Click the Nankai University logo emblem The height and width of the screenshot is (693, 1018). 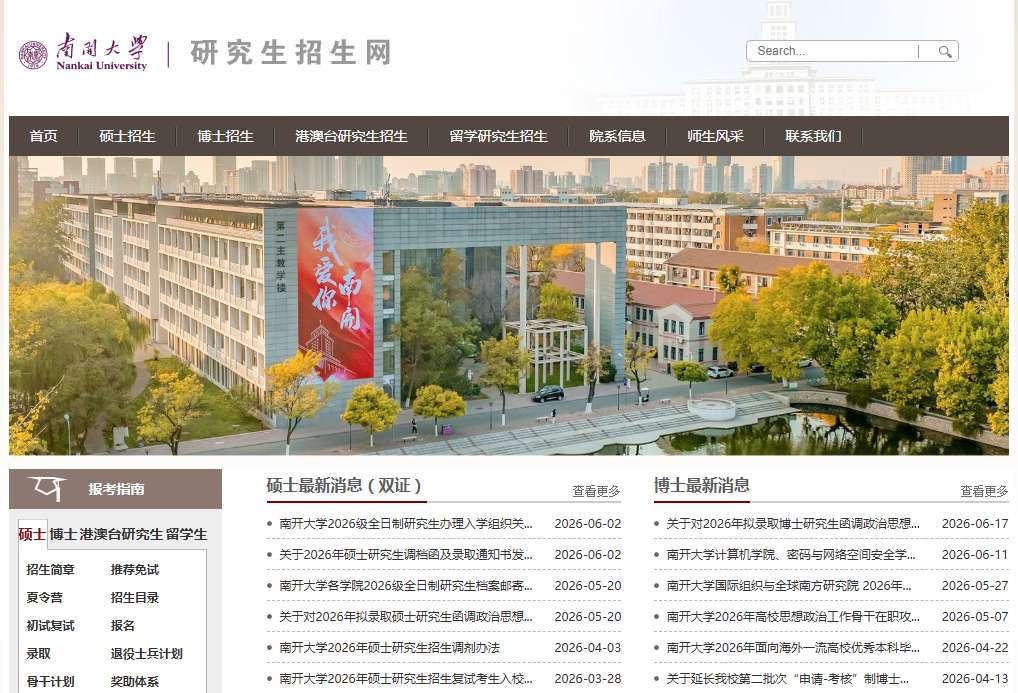click(33, 55)
